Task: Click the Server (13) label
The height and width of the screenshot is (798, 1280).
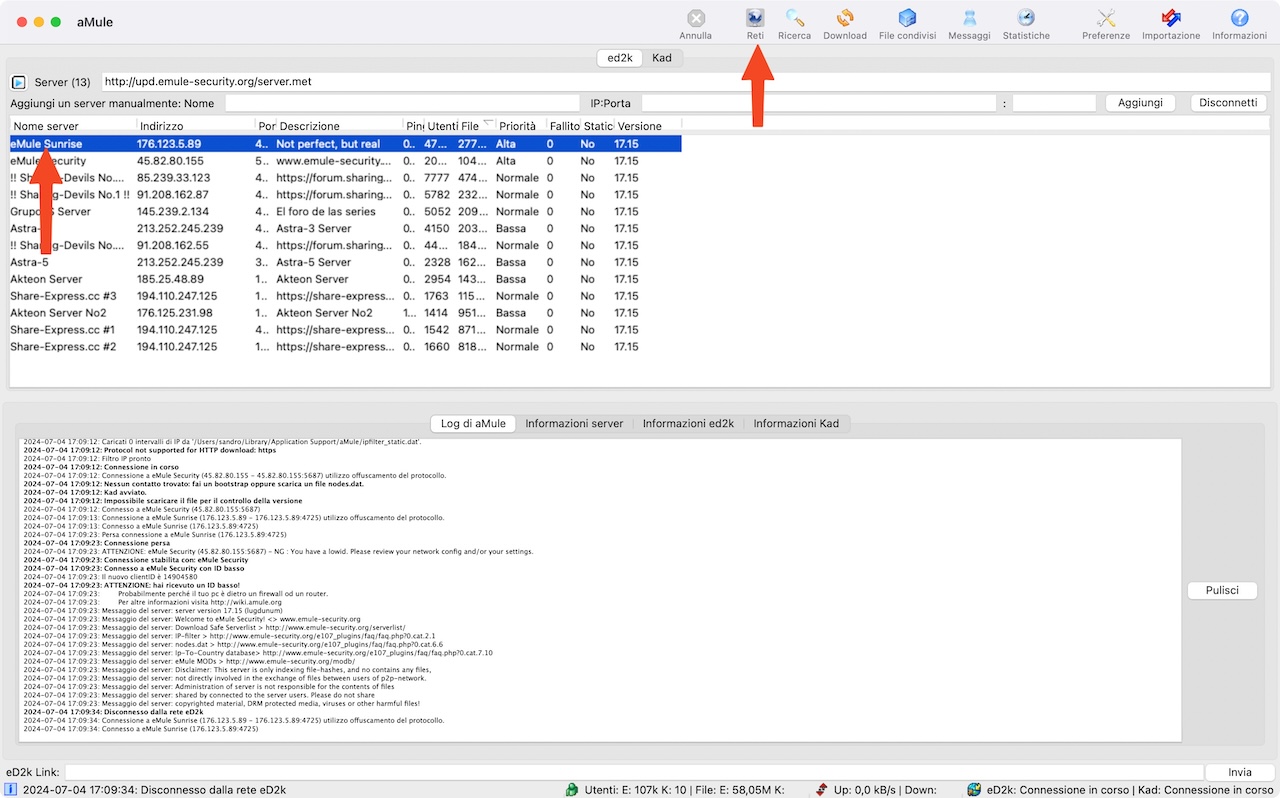Action: (62, 82)
